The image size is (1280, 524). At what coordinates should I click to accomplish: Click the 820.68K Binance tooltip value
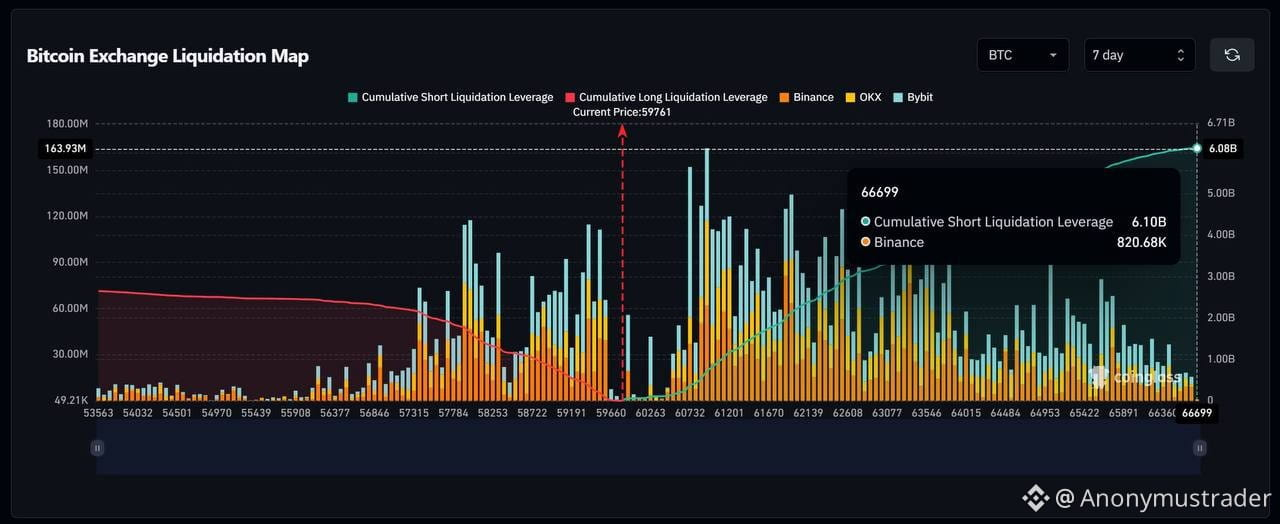[1142, 242]
